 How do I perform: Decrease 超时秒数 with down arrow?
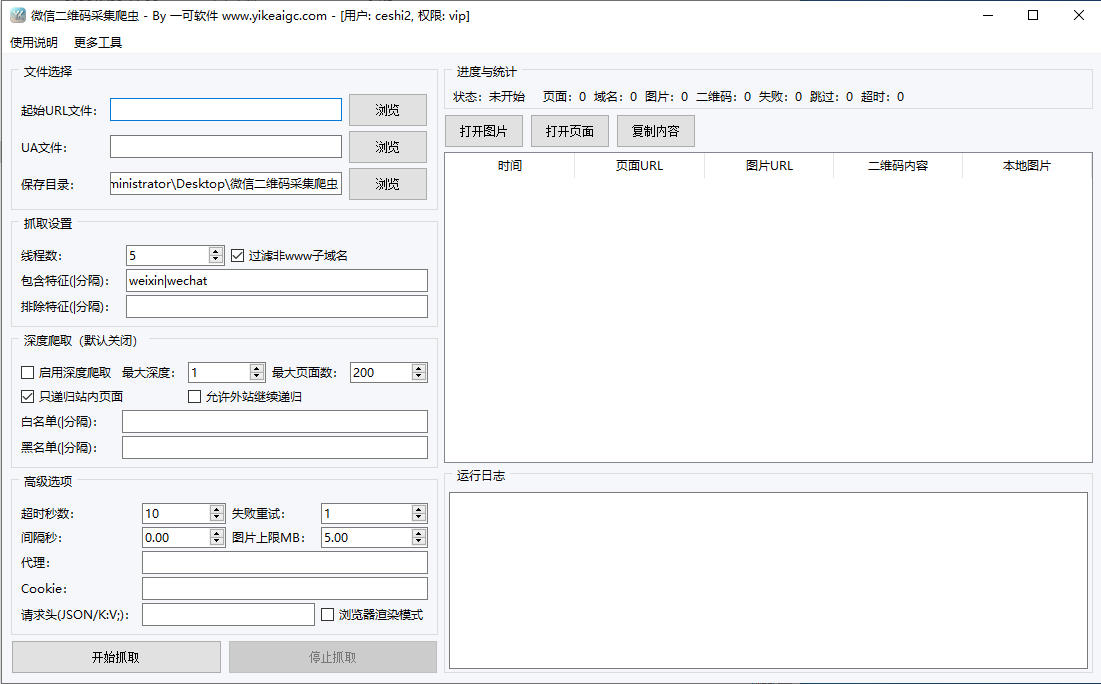pyautogui.click(x=216, y=518)
